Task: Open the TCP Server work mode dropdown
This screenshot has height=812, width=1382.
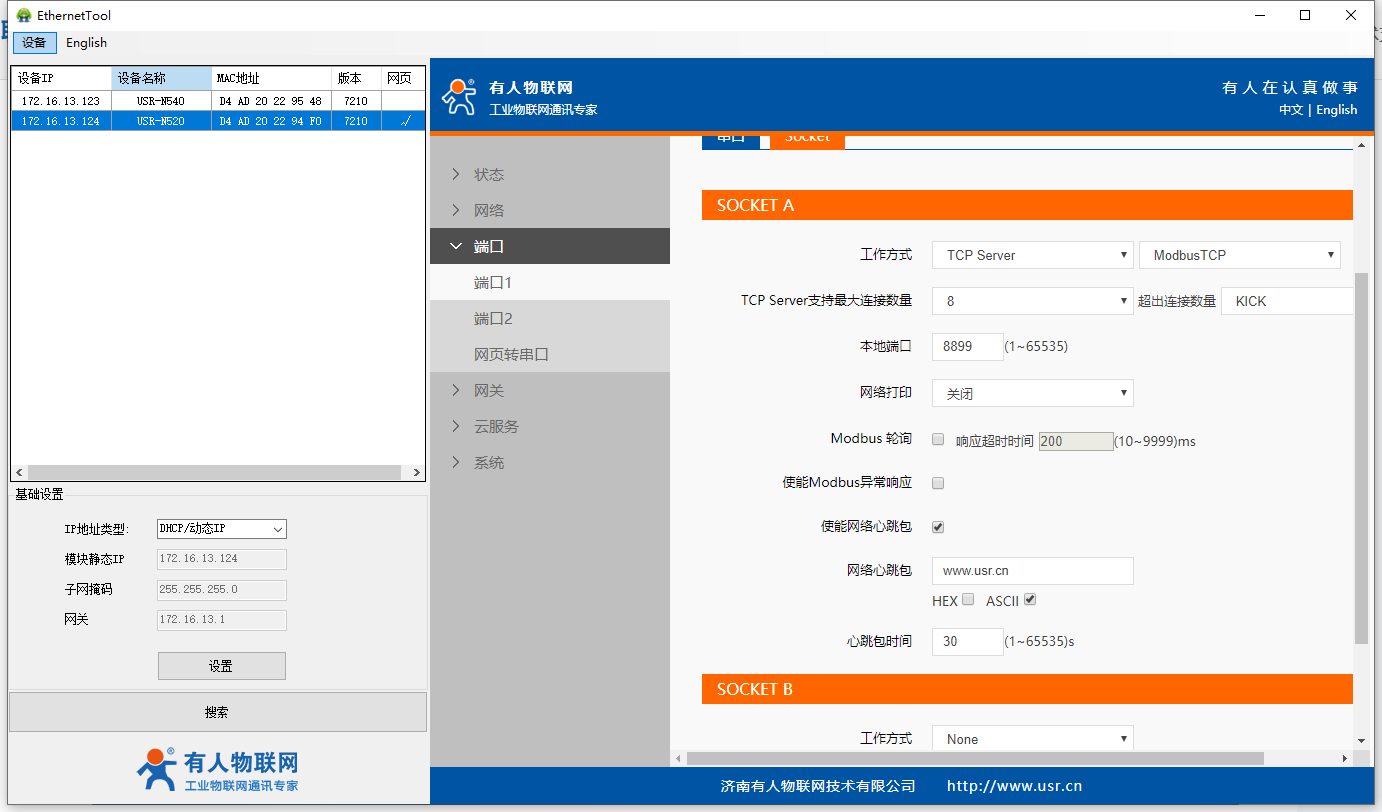Action: click(x=1032, y=255)
